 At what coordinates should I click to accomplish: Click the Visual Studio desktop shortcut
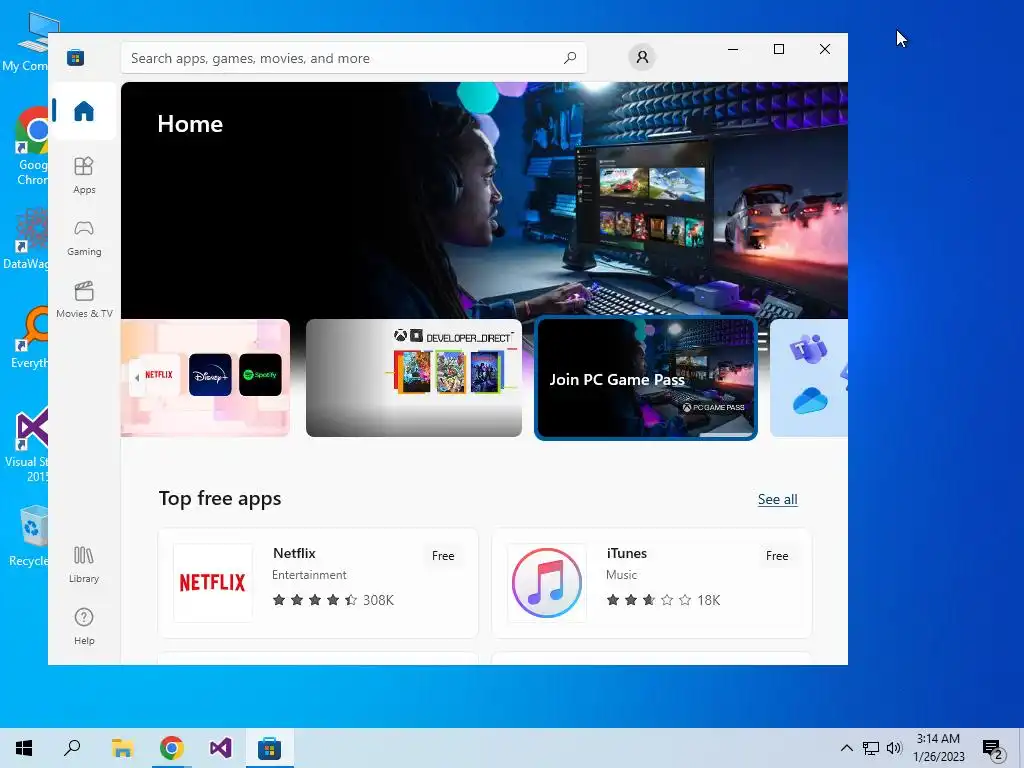tap(27, 445)
